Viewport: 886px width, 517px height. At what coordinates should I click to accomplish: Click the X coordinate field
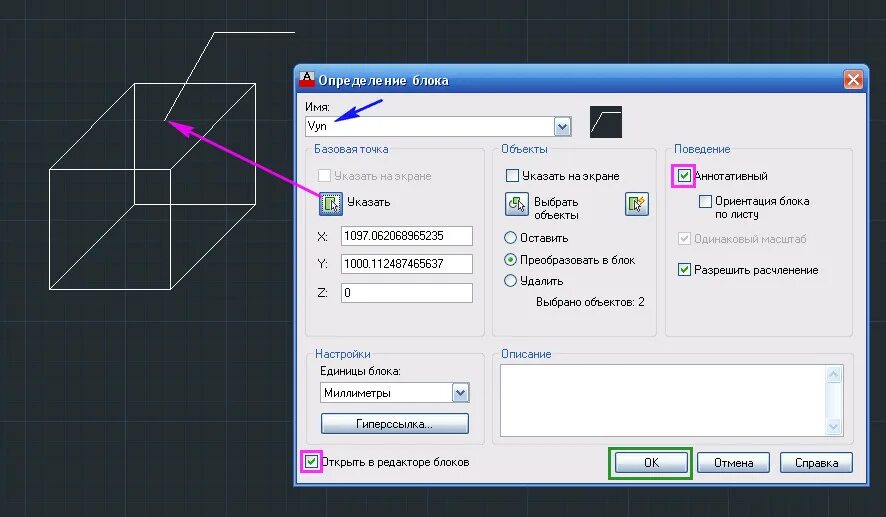pyautogui.click(x=407, y=236)
